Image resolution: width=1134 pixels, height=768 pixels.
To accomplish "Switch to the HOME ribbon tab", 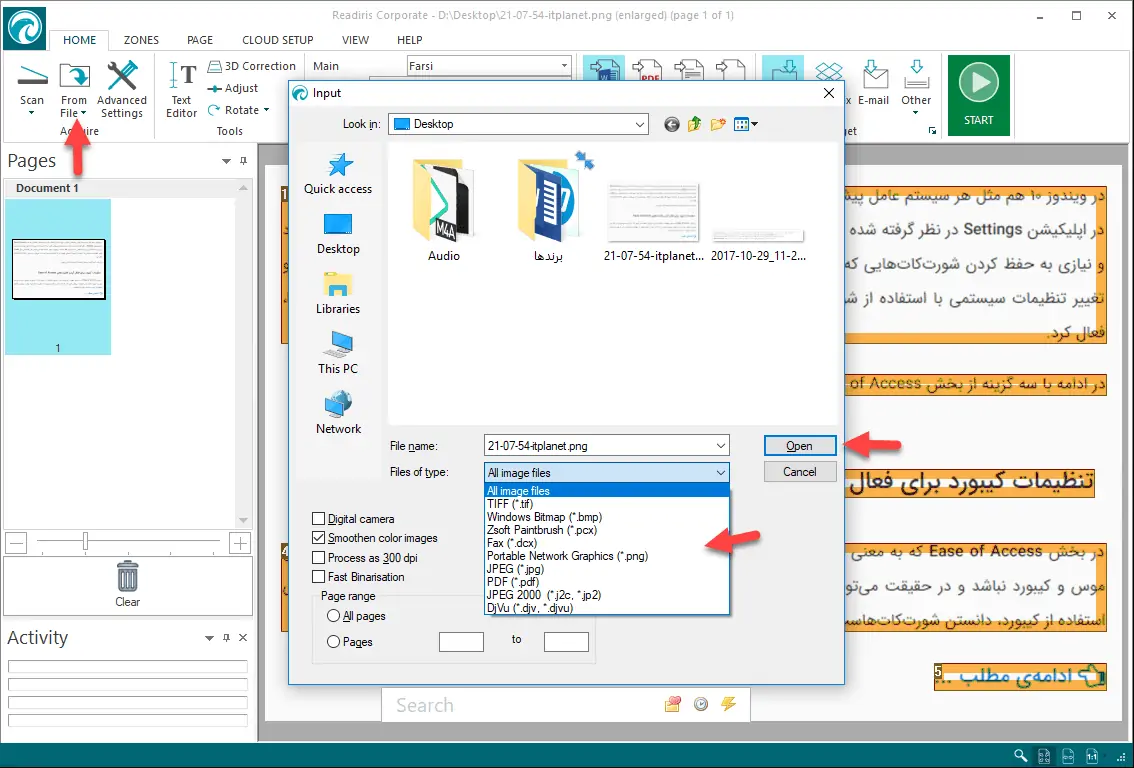I will 80,40.
